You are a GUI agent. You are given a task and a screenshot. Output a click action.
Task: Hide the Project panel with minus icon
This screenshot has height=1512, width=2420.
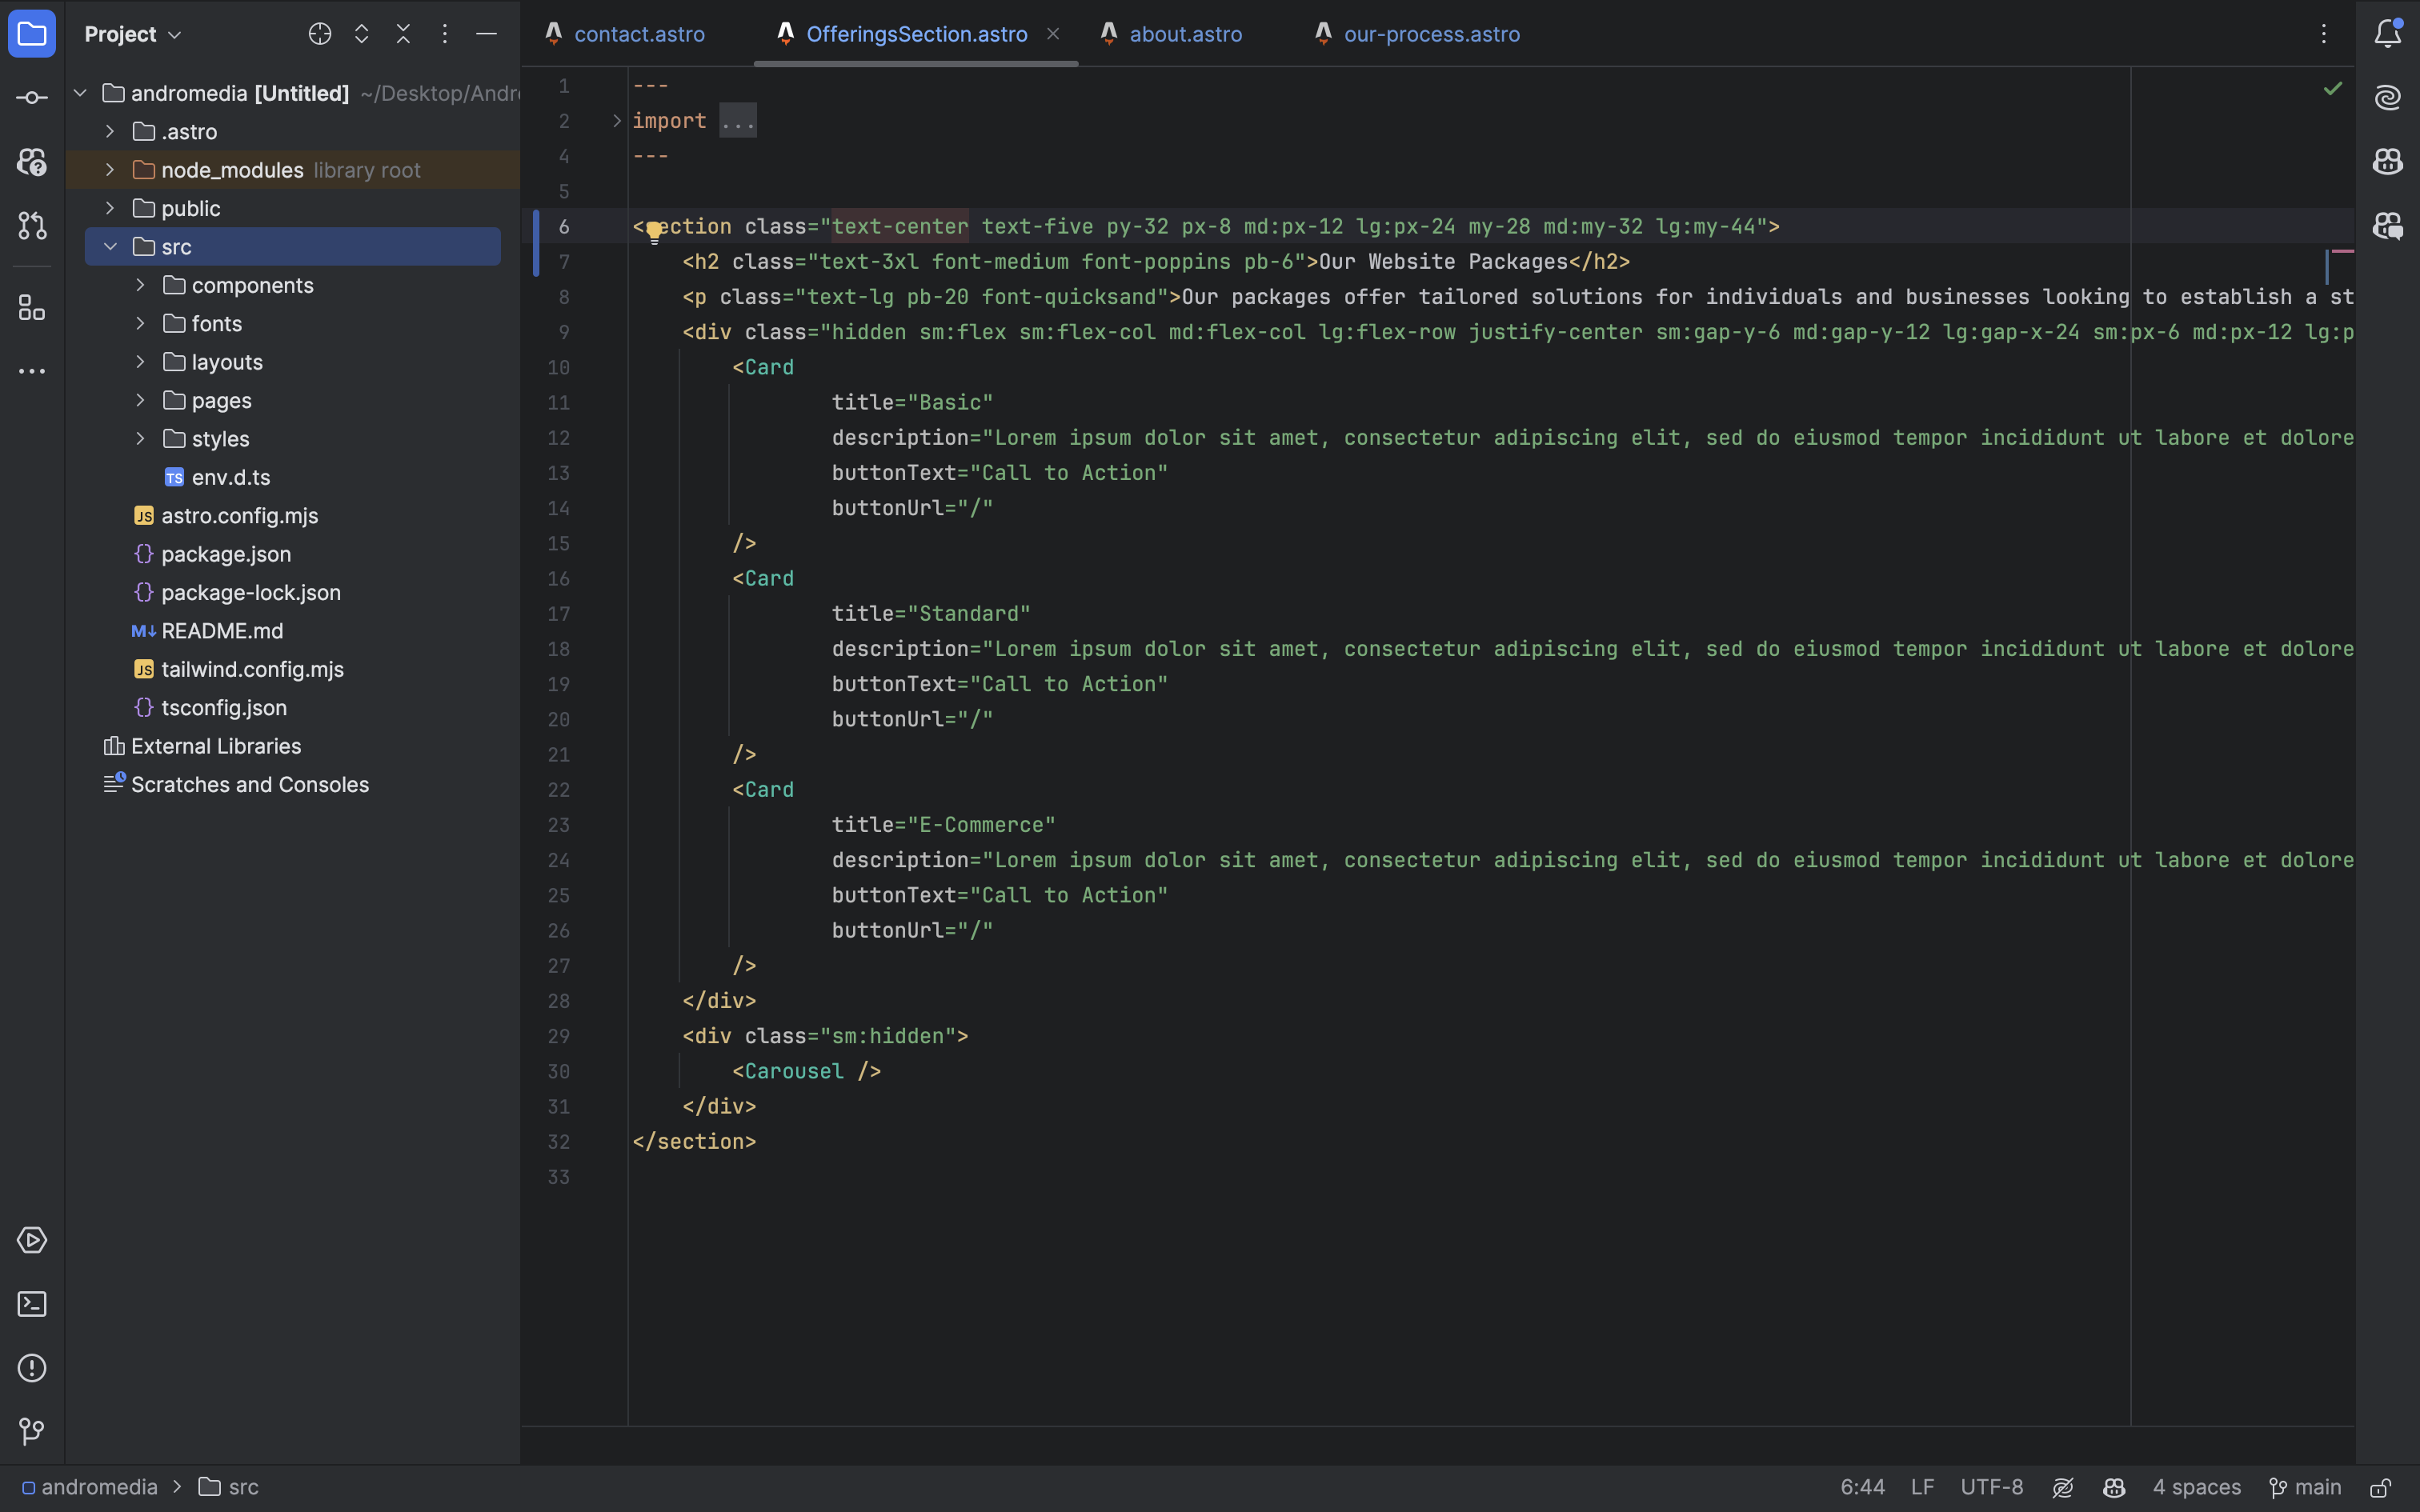click(486, 34)
